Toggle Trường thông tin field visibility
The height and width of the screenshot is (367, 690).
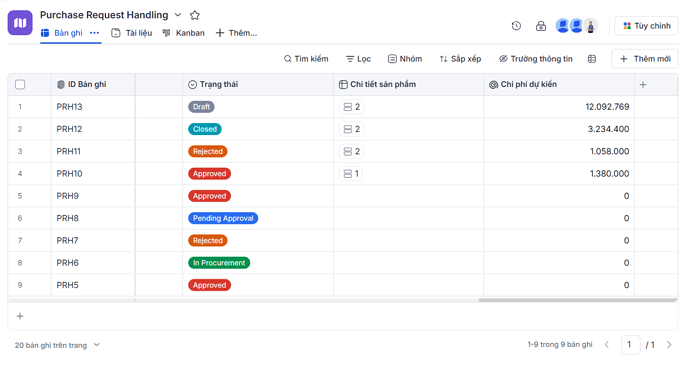click(536, 59)
